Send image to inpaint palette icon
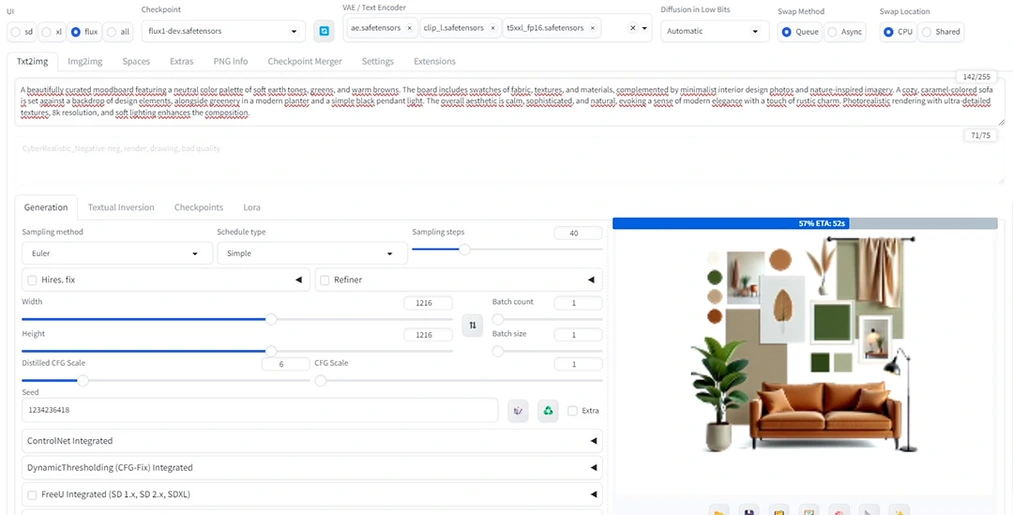Viewport: 1013px width, 515px height. click(839, 511)
